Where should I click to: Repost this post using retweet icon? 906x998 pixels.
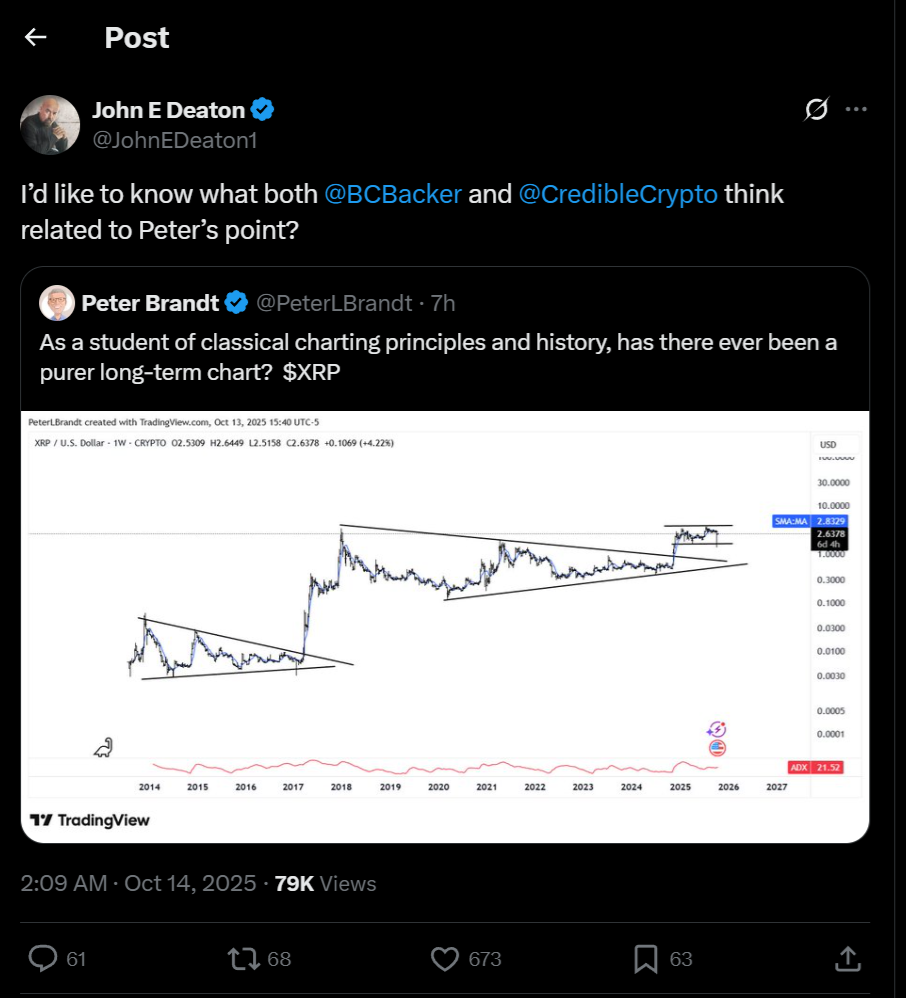pos(243,959)
